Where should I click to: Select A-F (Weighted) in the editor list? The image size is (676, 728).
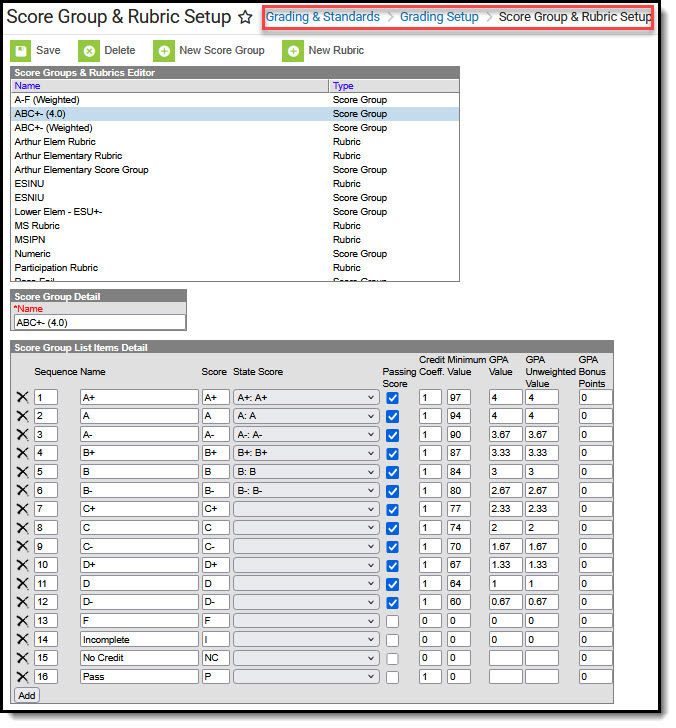[x=235, y=100]
